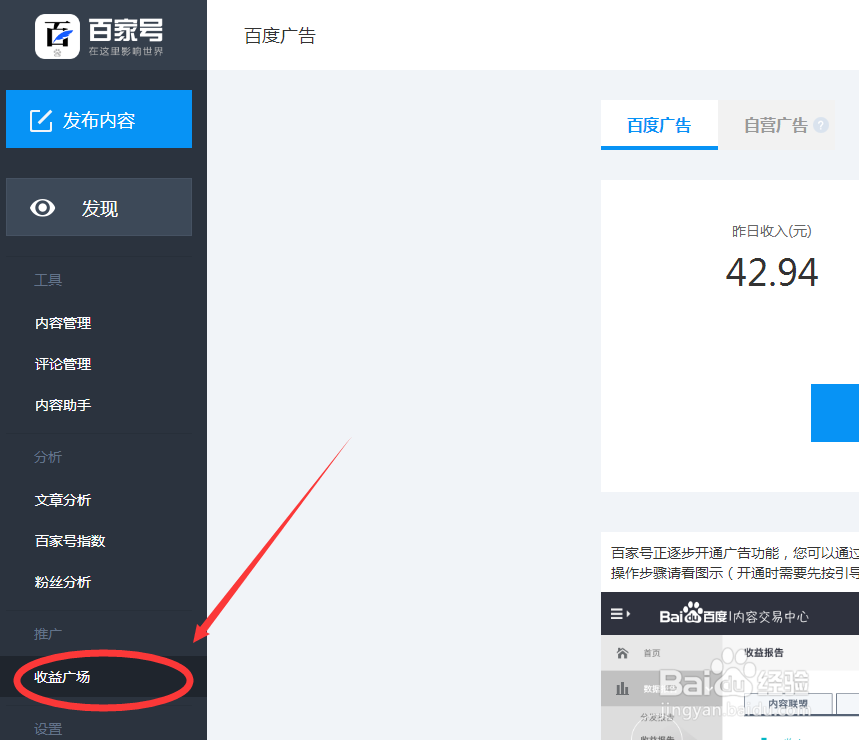Open 评论管理 in the sidebar

(62, 363)
